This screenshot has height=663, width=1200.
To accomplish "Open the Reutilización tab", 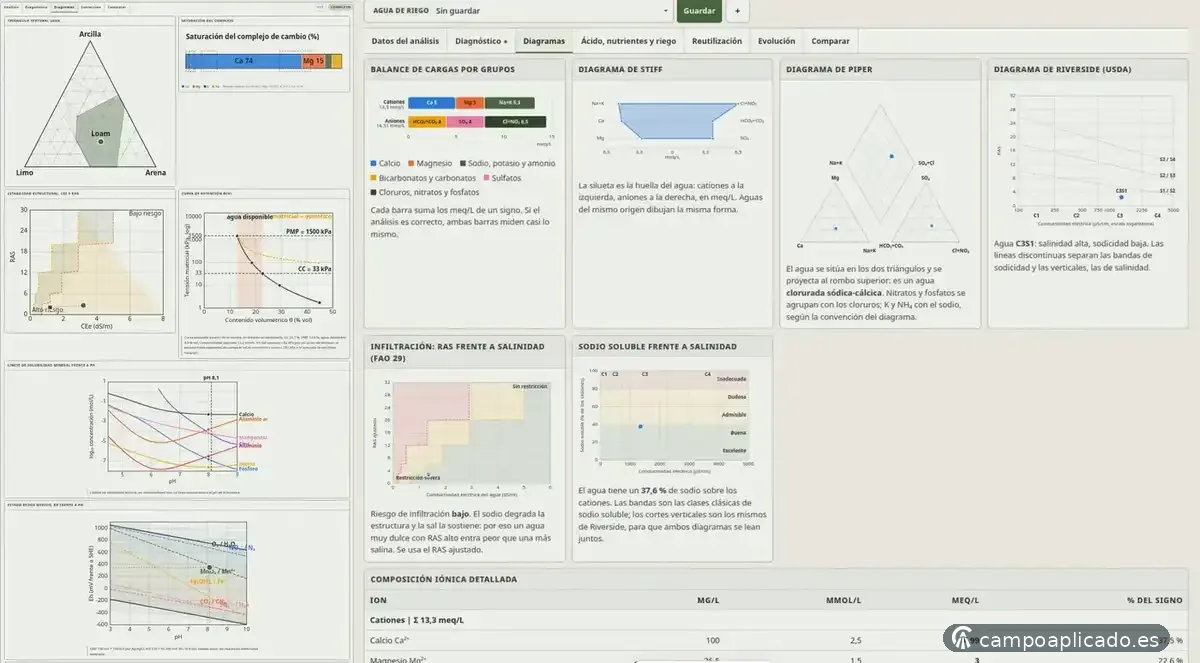I will pos(717,41).
